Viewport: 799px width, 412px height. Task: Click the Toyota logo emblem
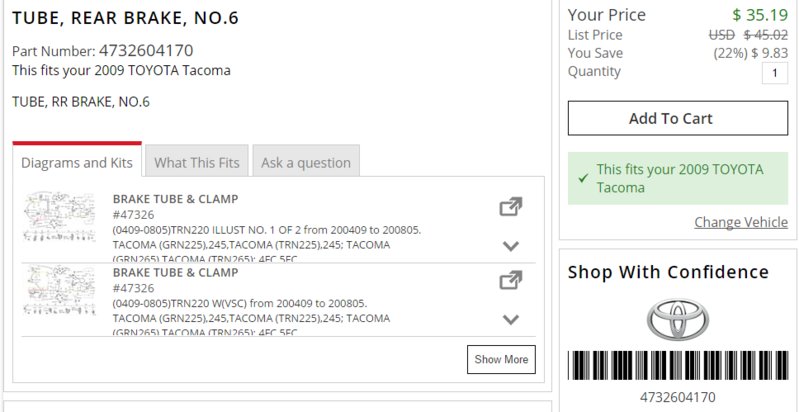coord(678,319)
